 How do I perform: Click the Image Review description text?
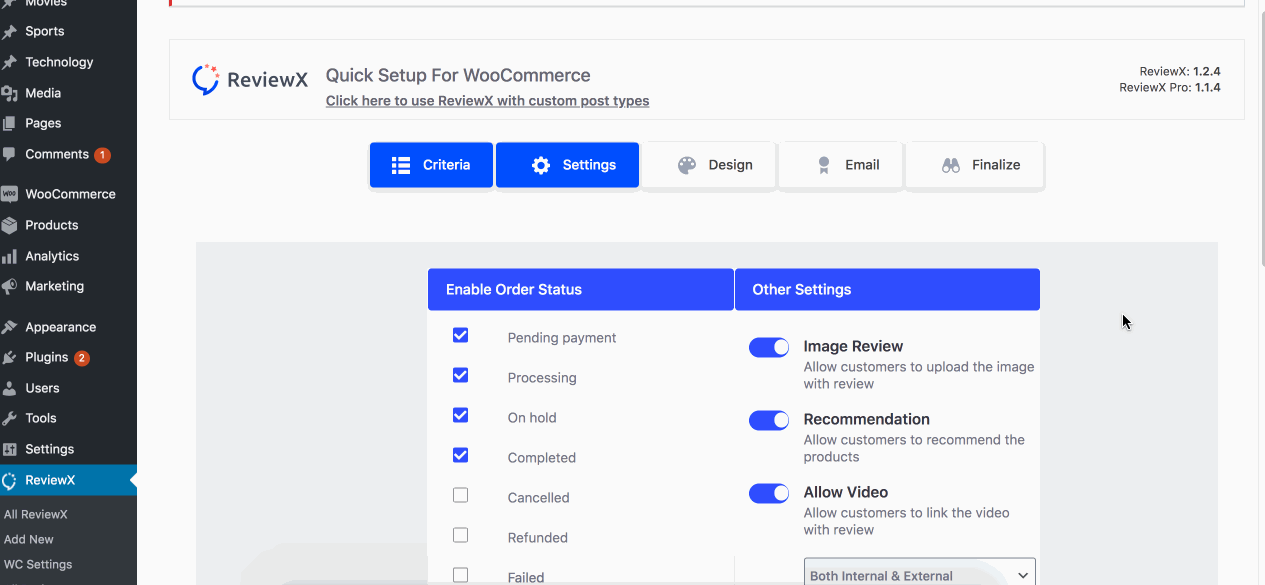pos(919,375)
